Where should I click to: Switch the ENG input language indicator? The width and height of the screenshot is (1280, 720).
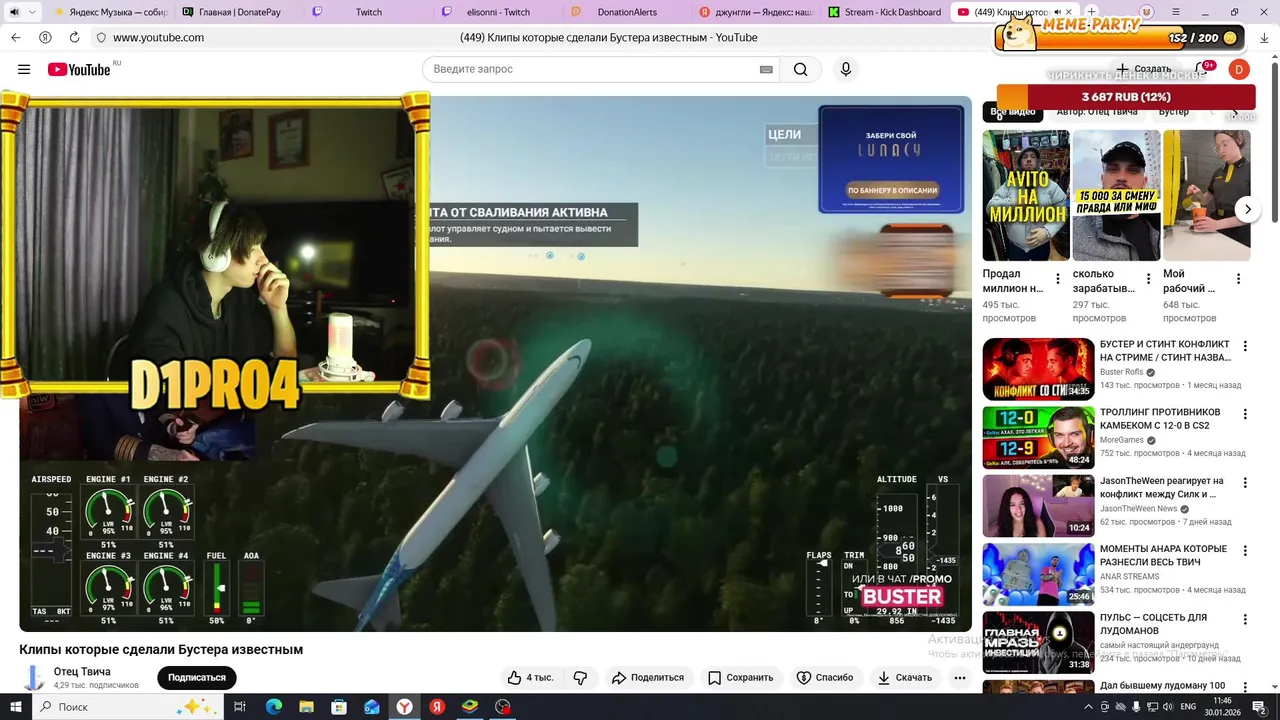(1188, 707)
